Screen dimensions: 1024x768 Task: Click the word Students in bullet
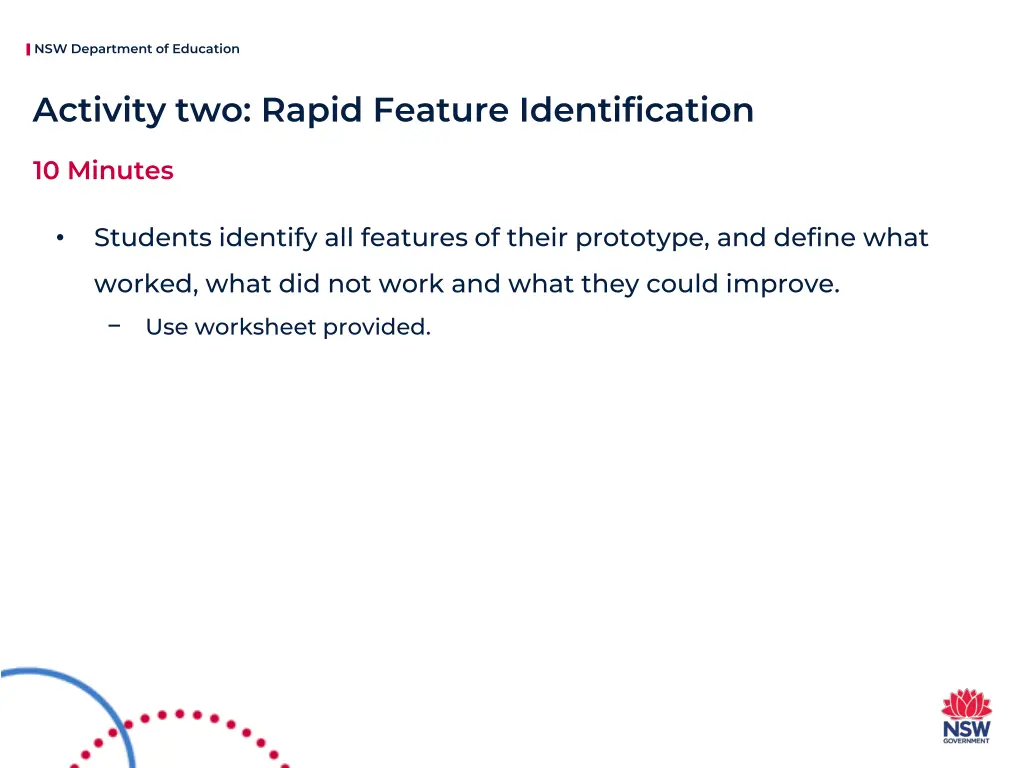coord(153,238)
